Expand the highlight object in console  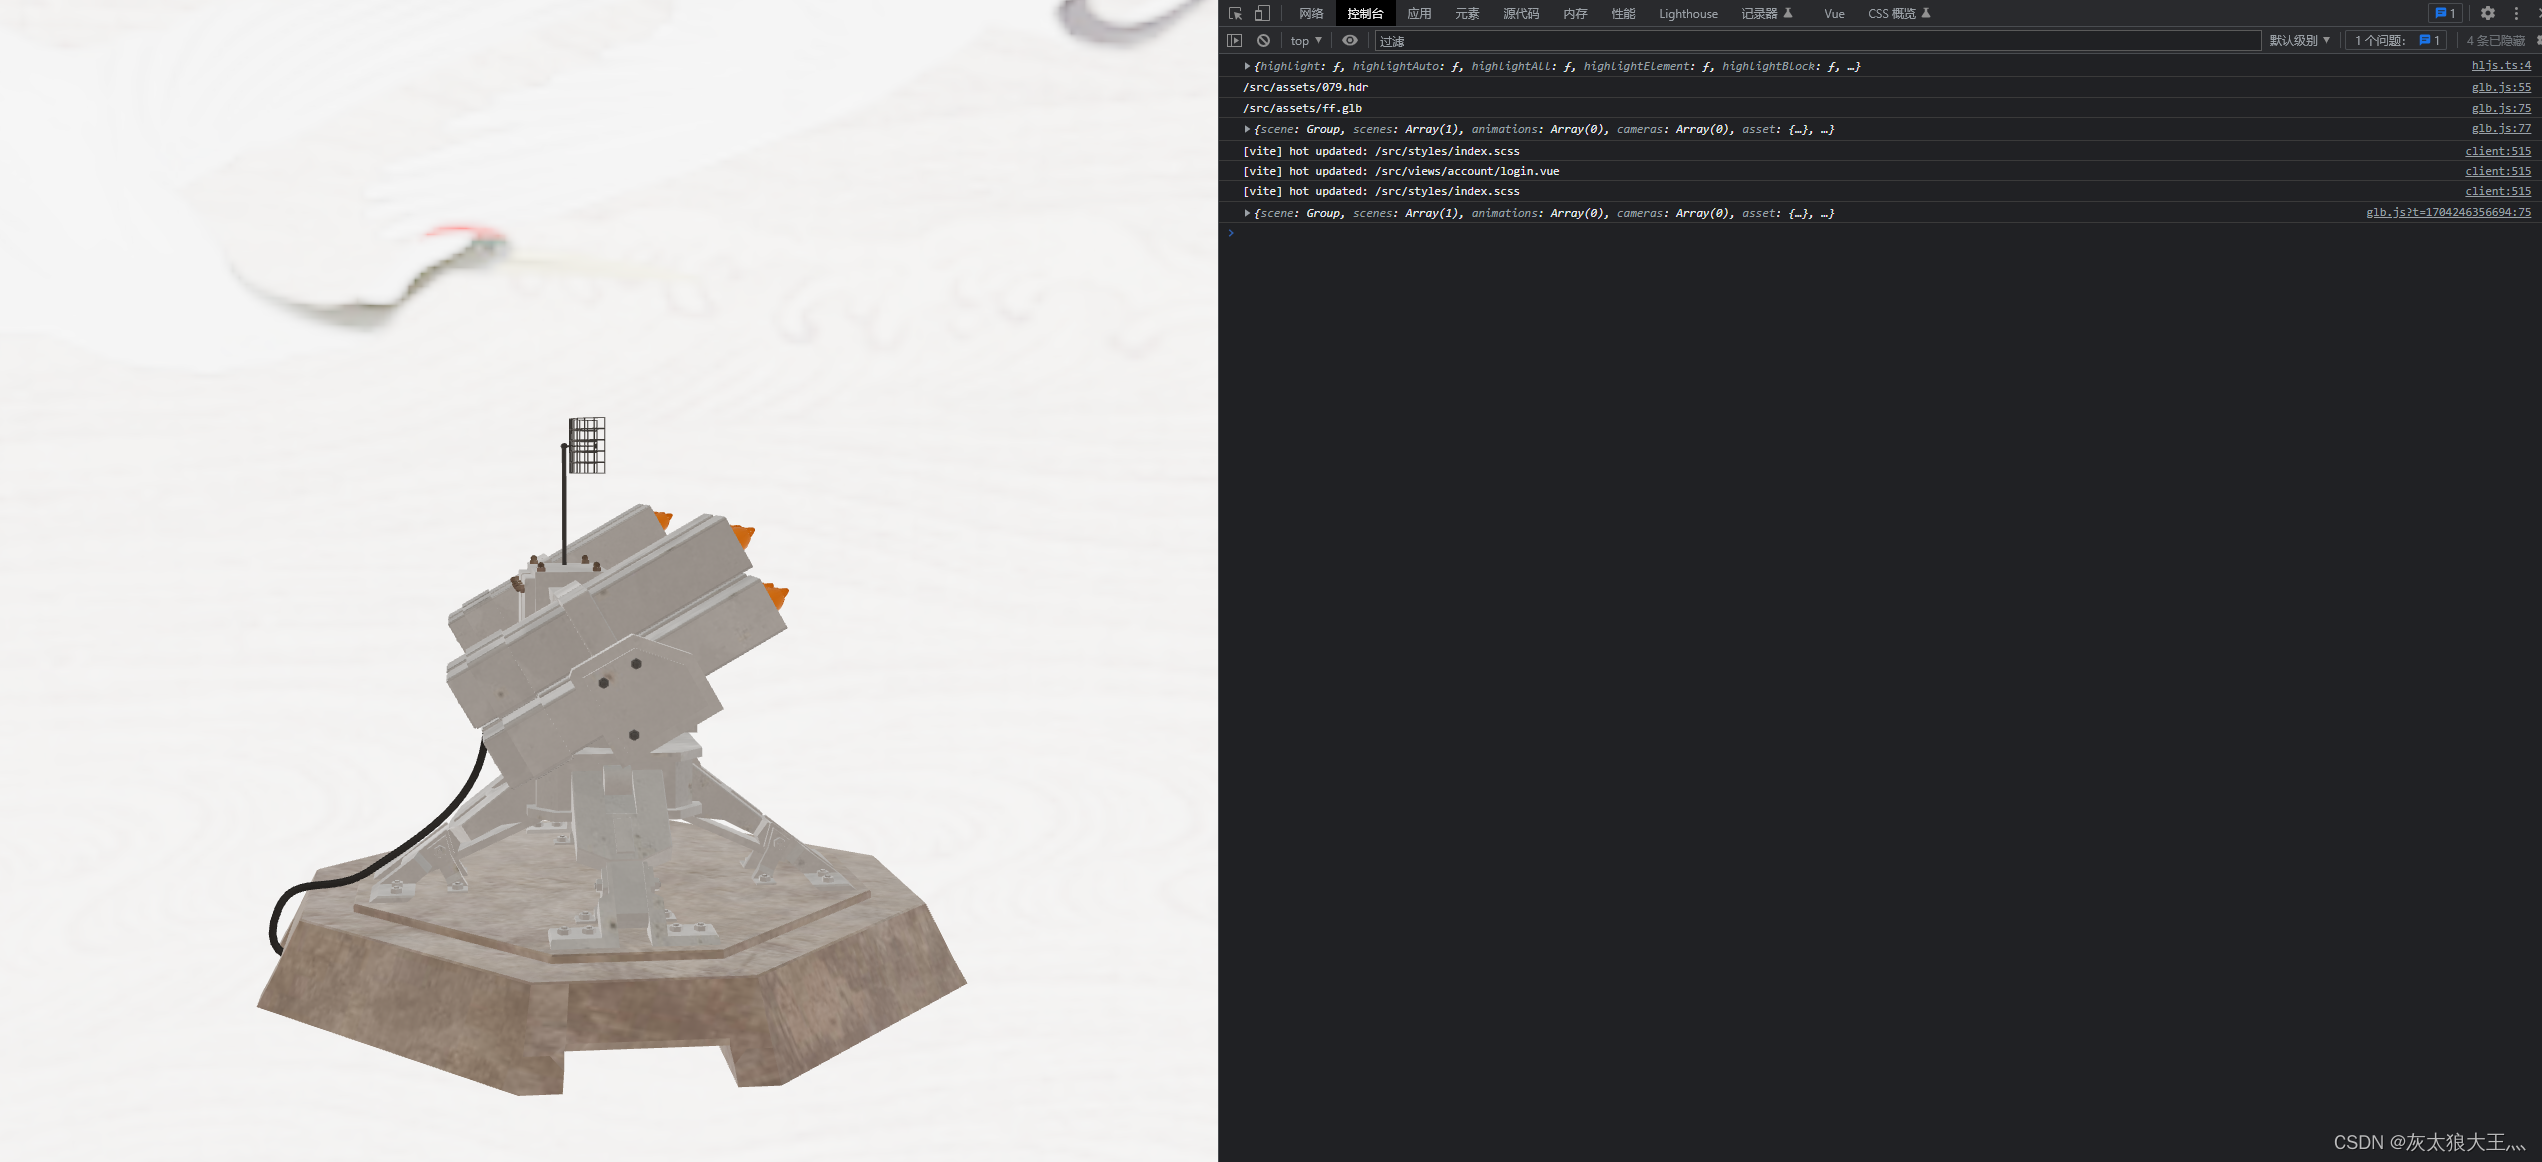coord(1247,66)
